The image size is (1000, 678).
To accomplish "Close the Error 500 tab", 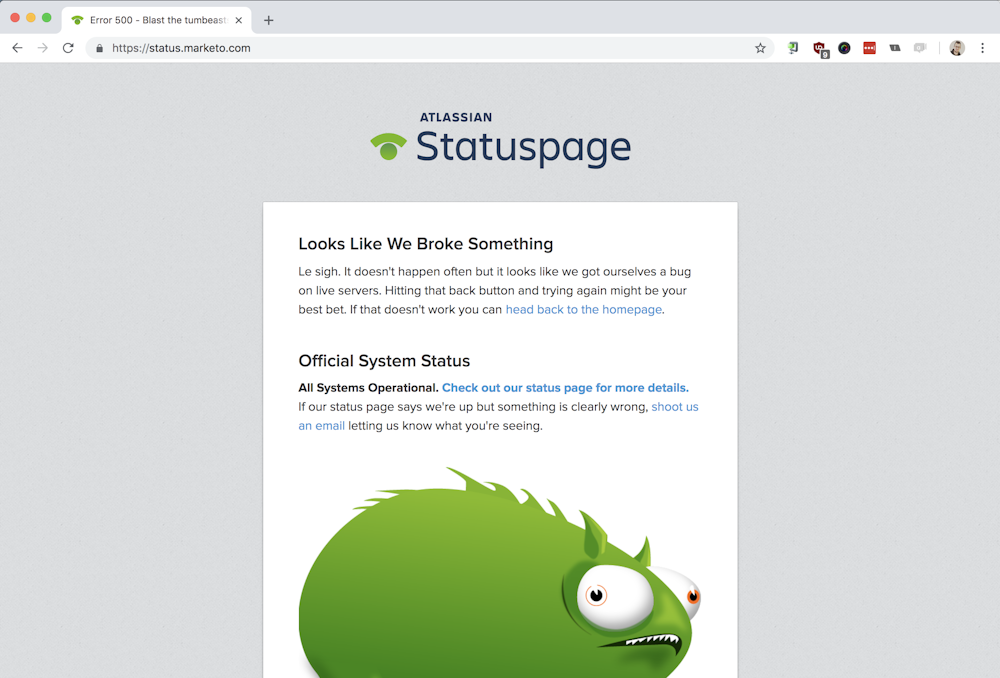I will (239, 20).
